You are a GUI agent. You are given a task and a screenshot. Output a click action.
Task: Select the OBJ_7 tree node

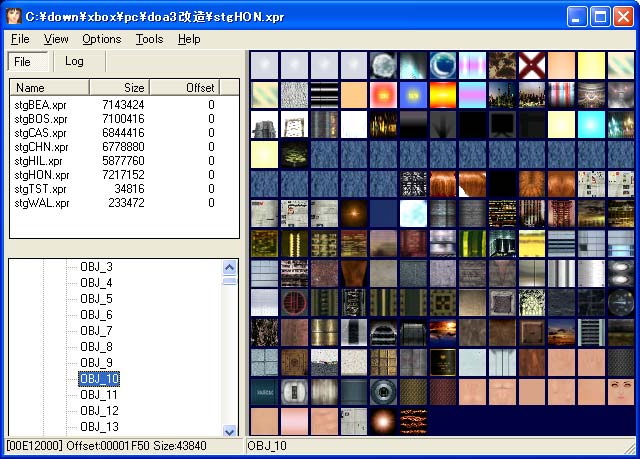96,331
